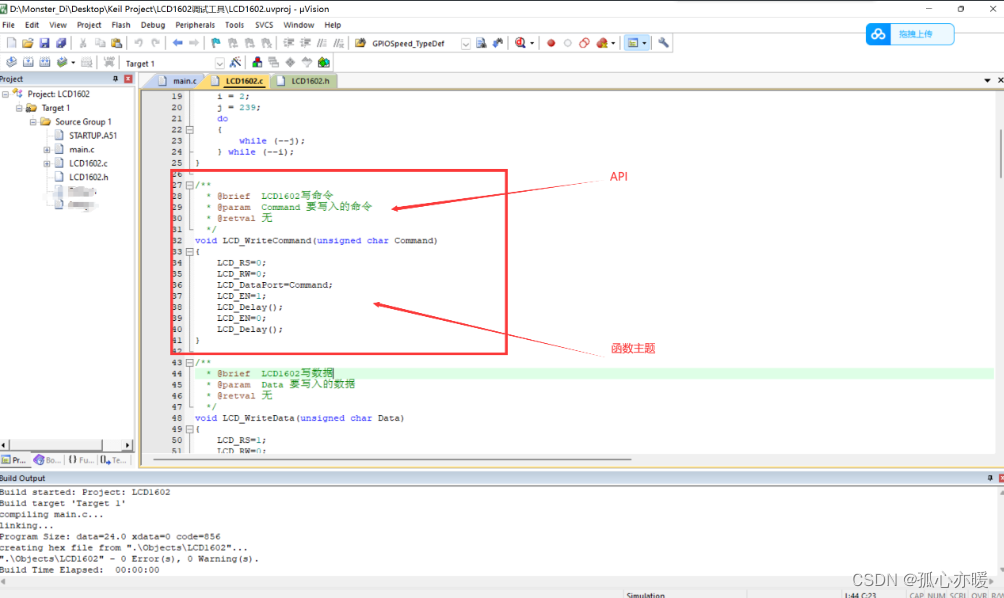The image size is (1004, 598).
Task: Toggle a bookmark with the flag icon
Action: click(216, 43)
